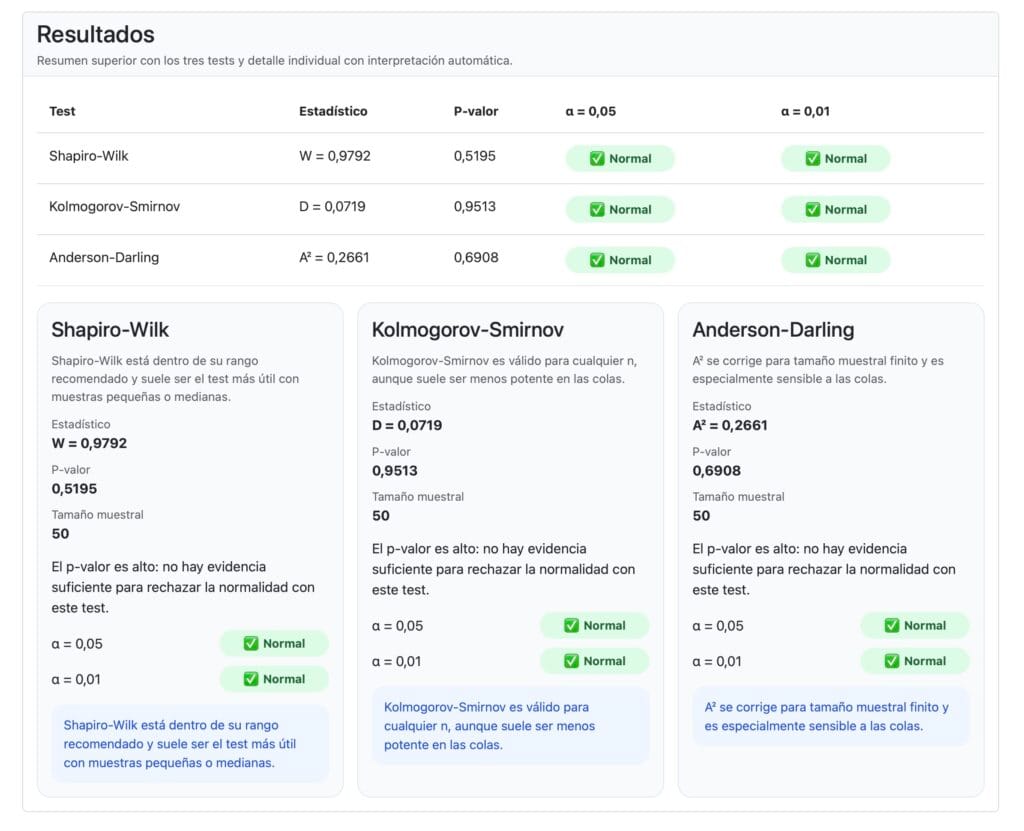Select the subtitle starting with 'Resumen superior'
The height and width of the screenshot is (831, 1024).
point(274,61)
